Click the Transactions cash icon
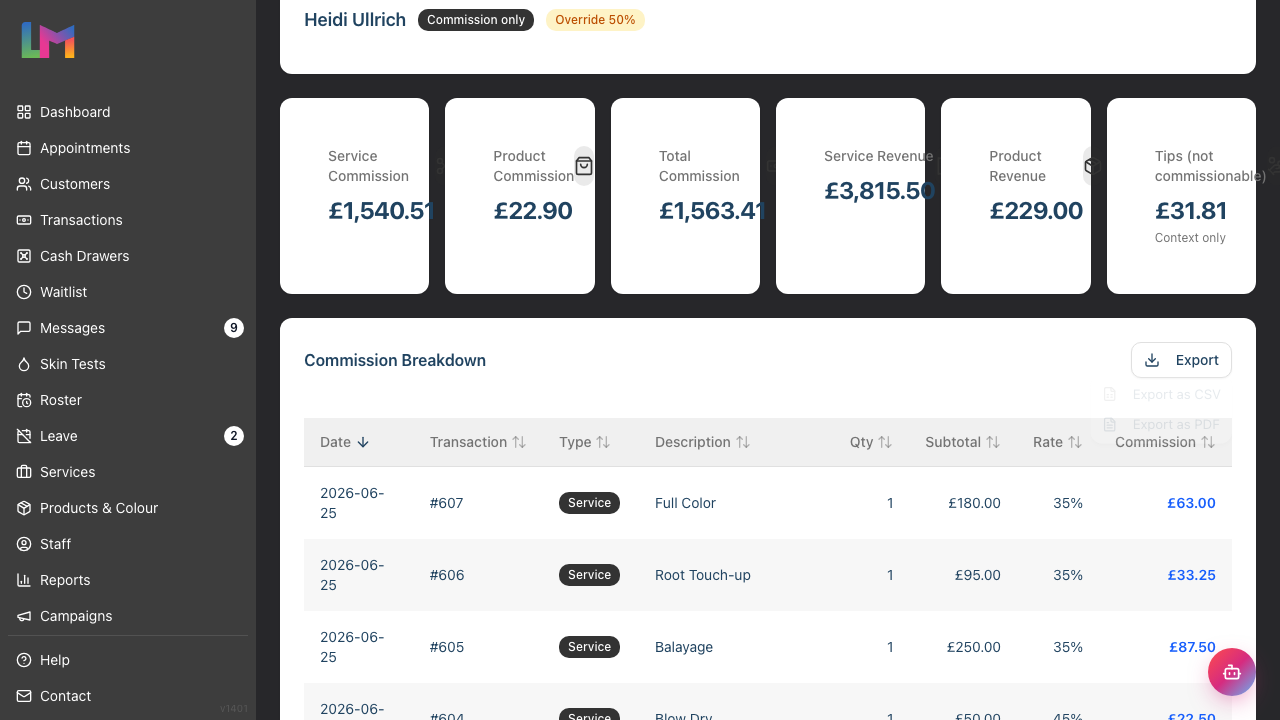 point(24,220)
